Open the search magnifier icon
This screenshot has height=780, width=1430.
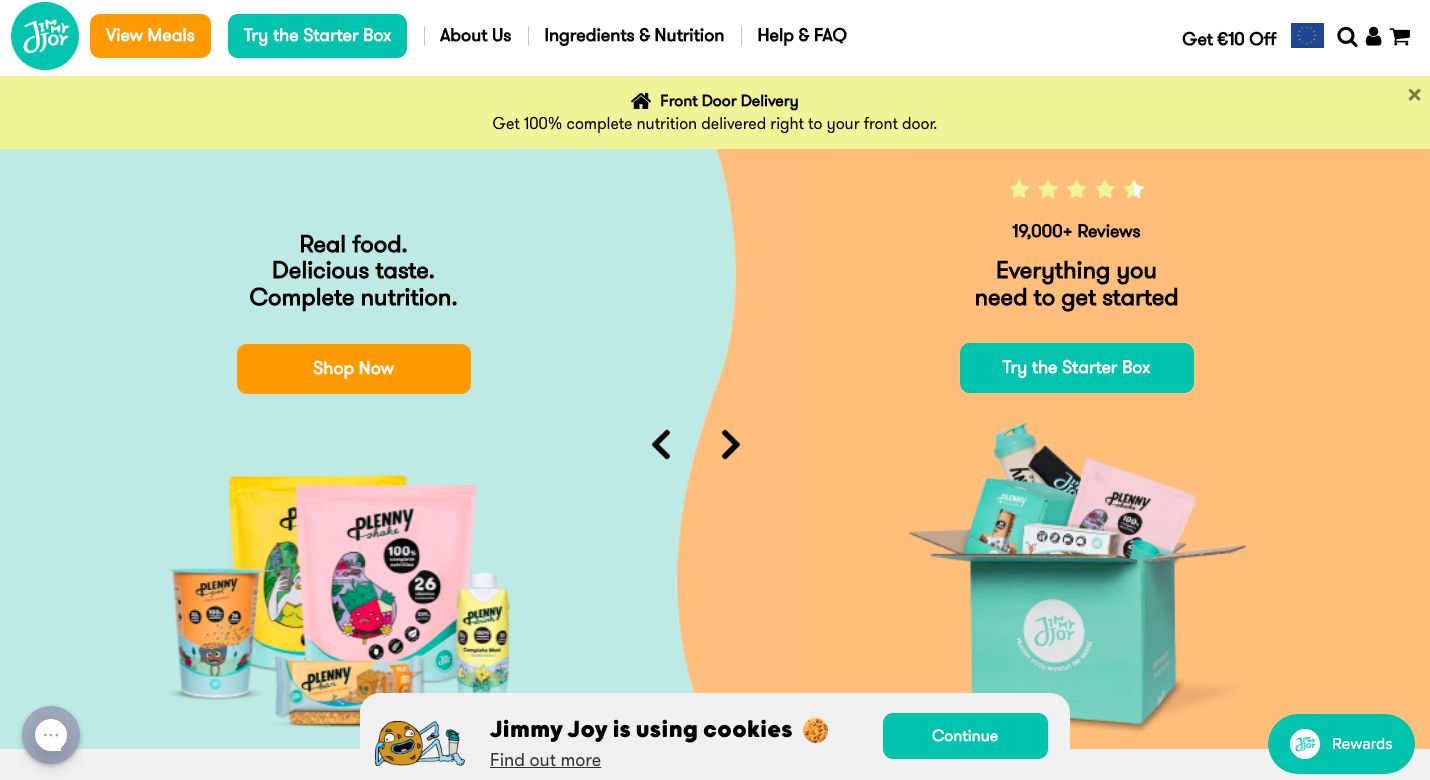1347,37
